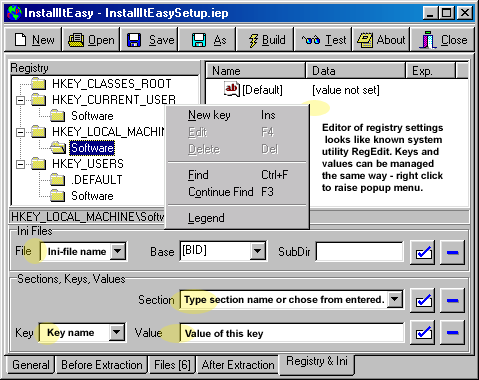Remove Key/Value entry with its minus button

[x=452, y=332]
